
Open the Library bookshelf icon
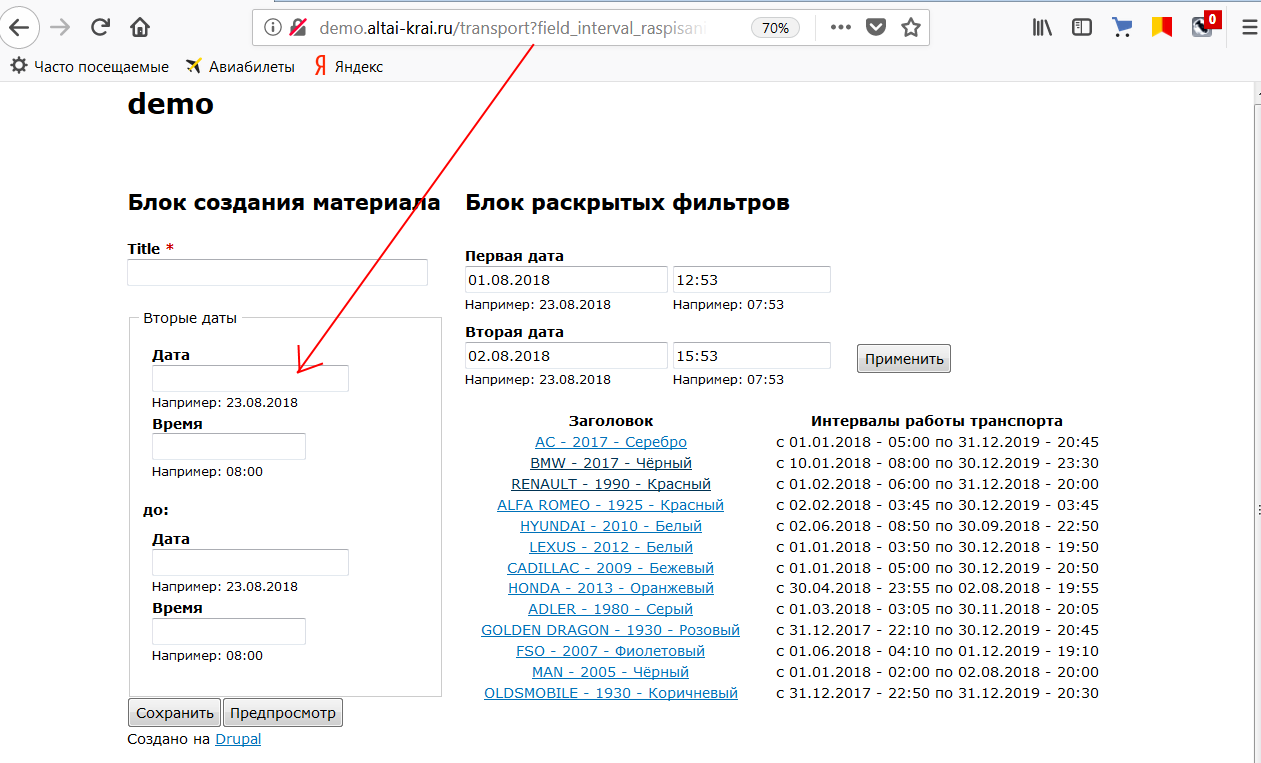click(x=1043, y=28)
